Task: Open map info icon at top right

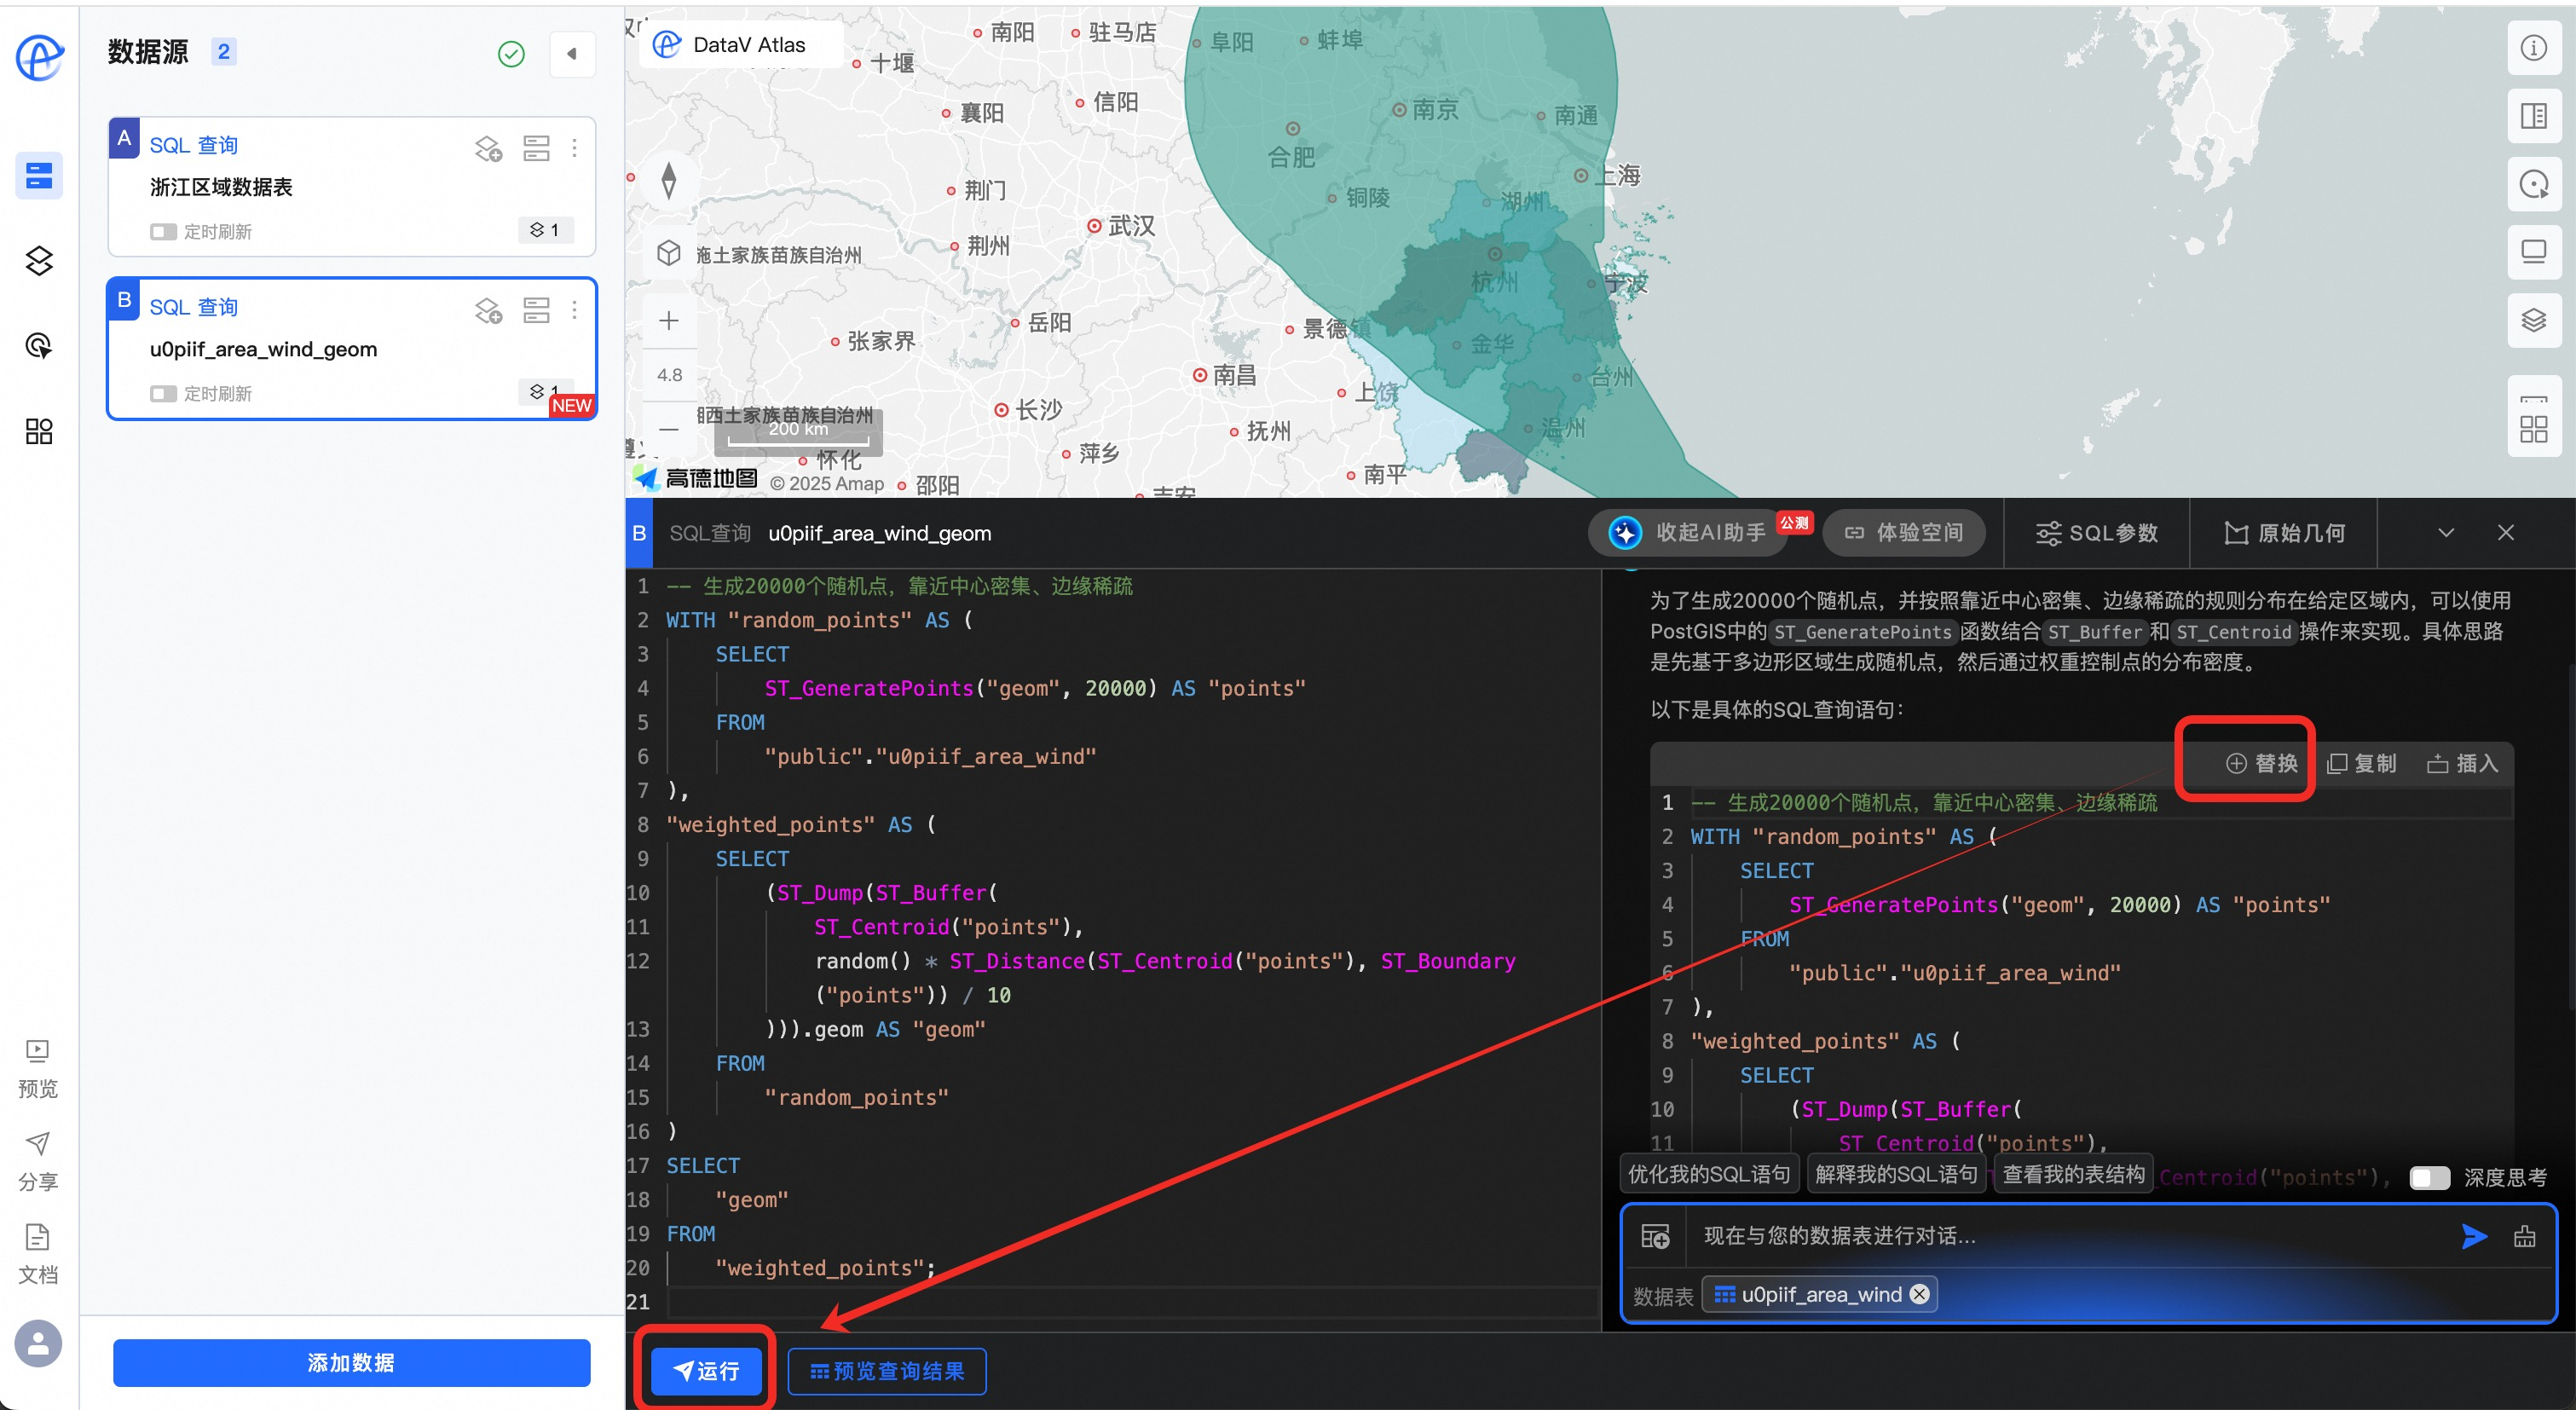Action: [2533, 48]
